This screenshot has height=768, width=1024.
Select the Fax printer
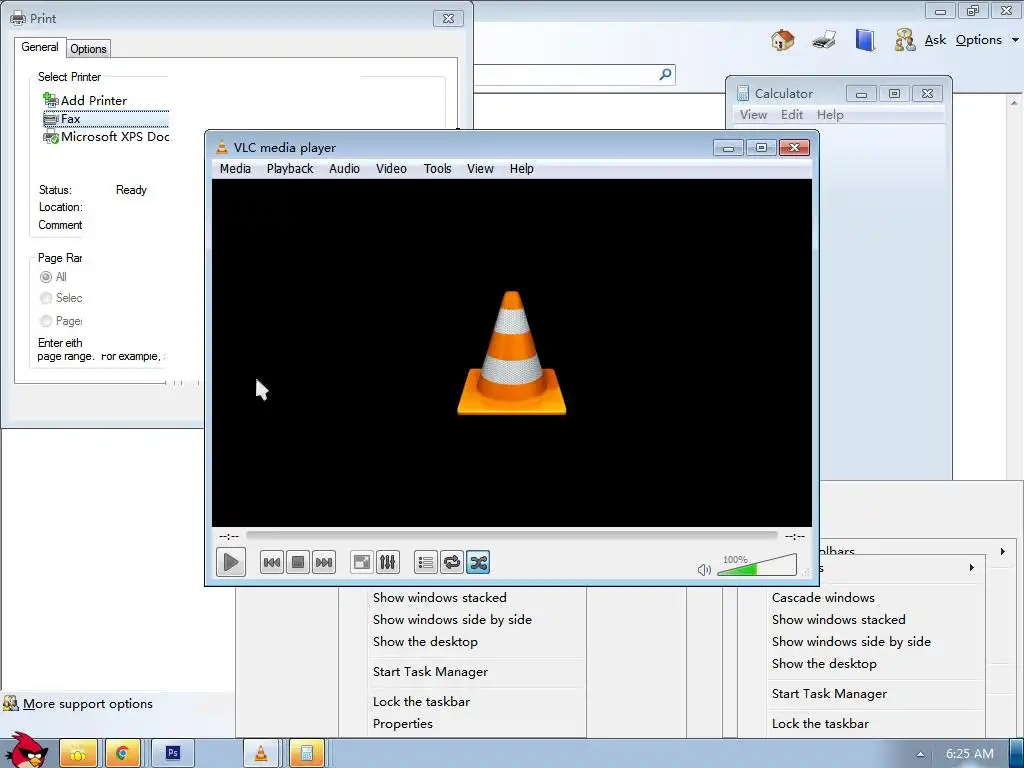[106, 119]
